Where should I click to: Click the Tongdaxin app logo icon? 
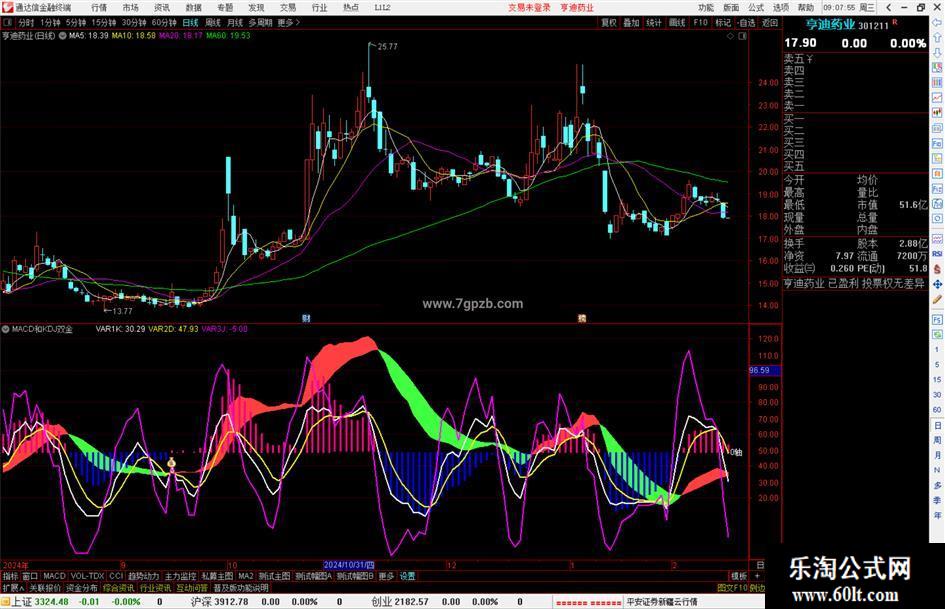click(7, 7)
